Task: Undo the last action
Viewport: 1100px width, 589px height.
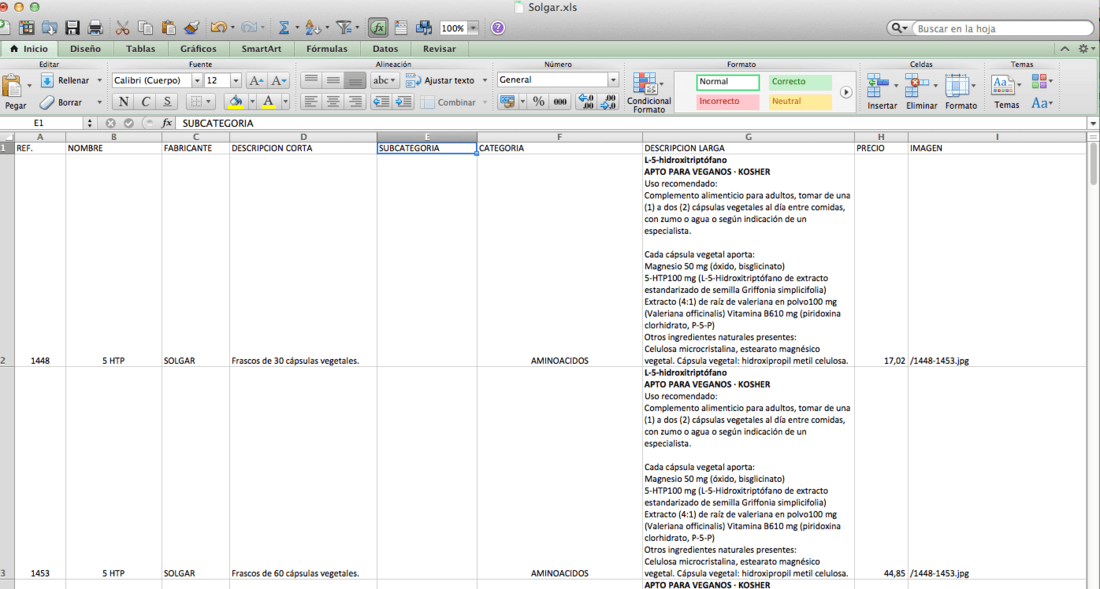Action: [x=218, y=28]
